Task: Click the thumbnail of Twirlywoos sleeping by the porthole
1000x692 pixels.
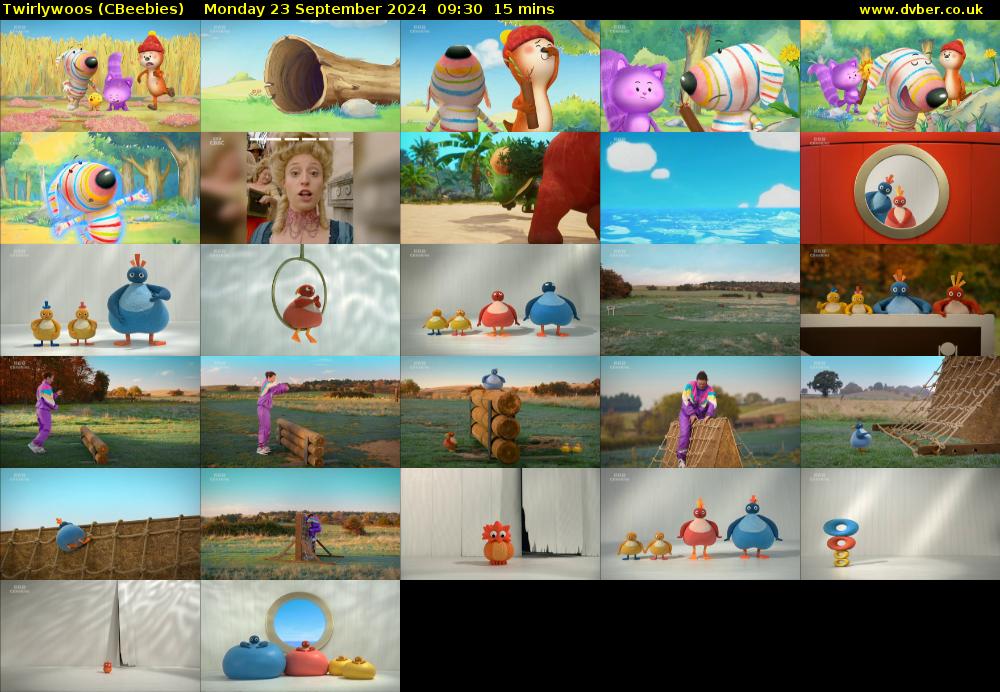Action: click(300, 633)
